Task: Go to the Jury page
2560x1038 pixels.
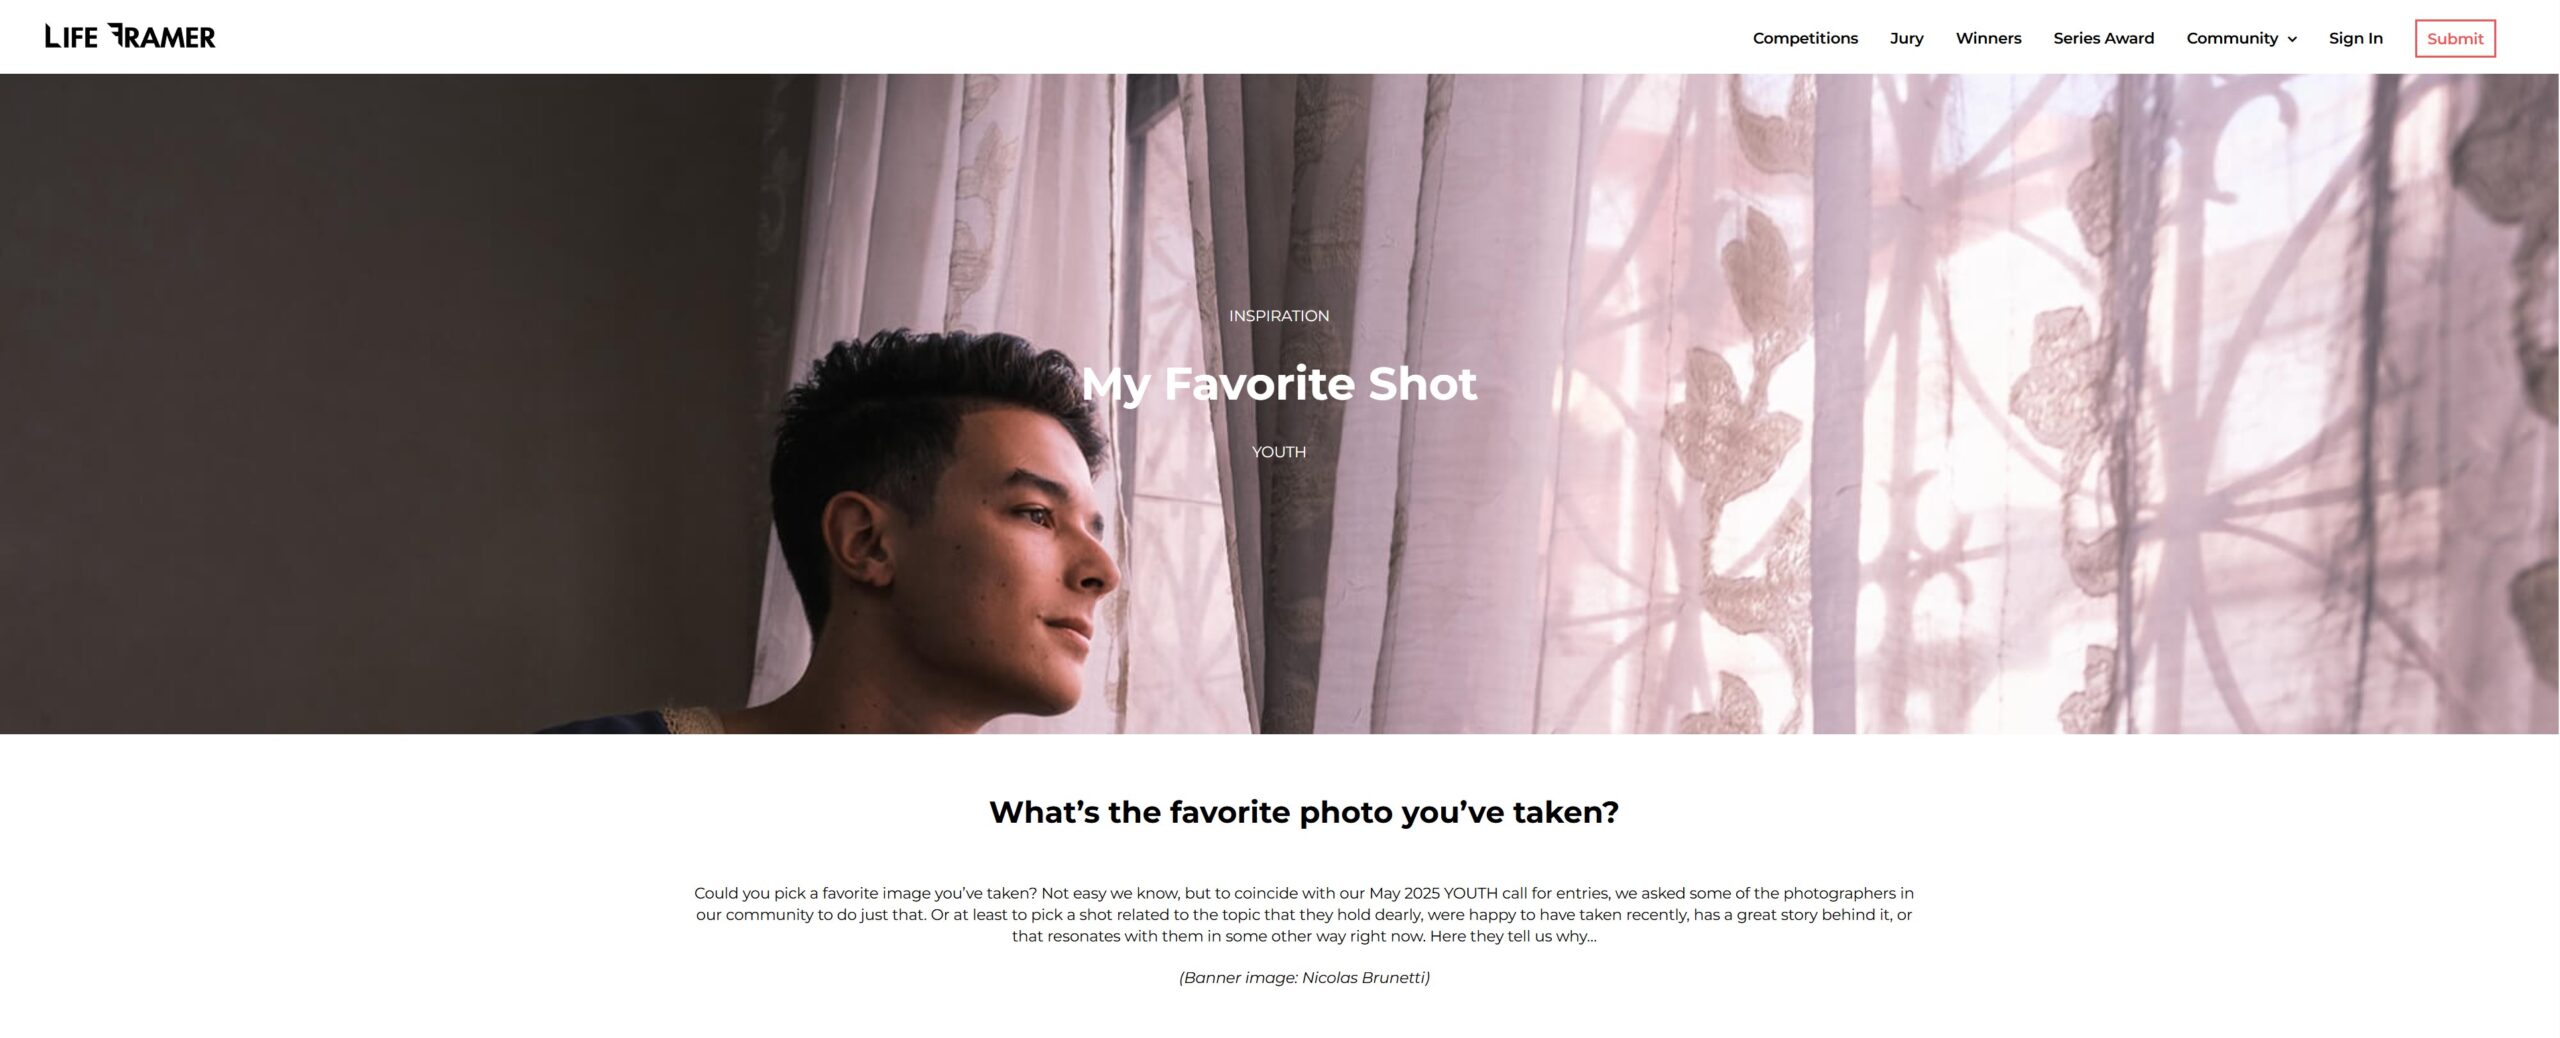Action: 1906,38
